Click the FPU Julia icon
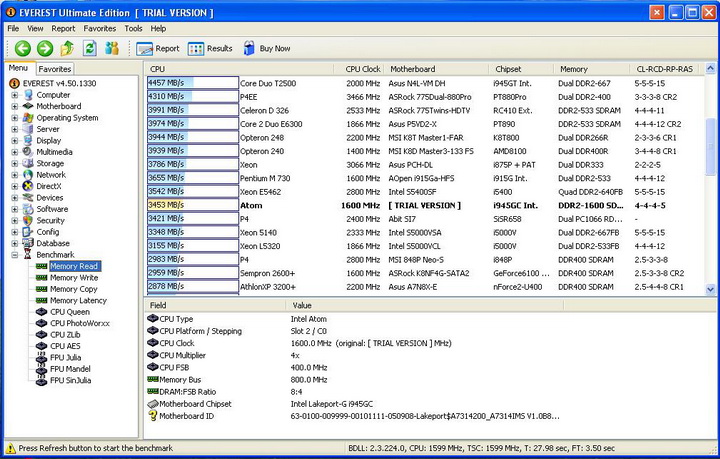 [x=41, y=358]
